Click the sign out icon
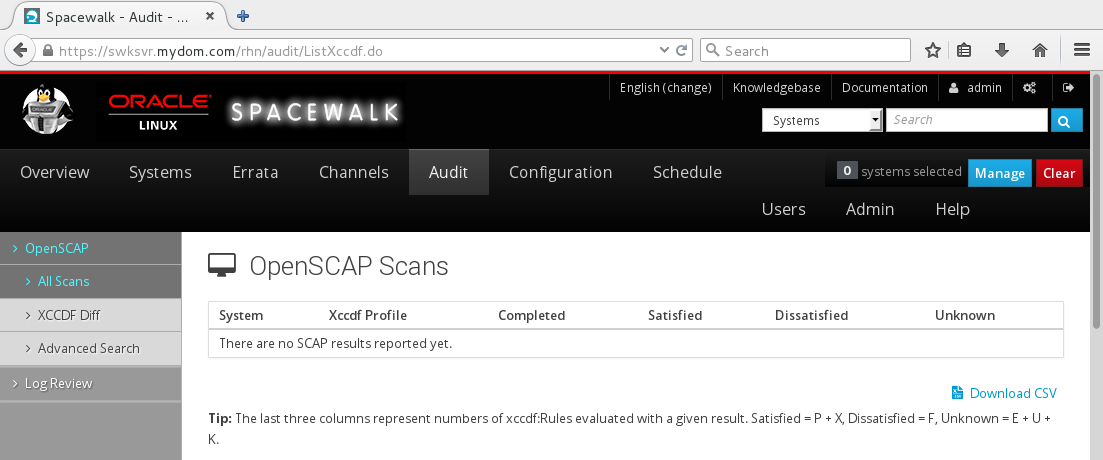 tap(1069, 88)
